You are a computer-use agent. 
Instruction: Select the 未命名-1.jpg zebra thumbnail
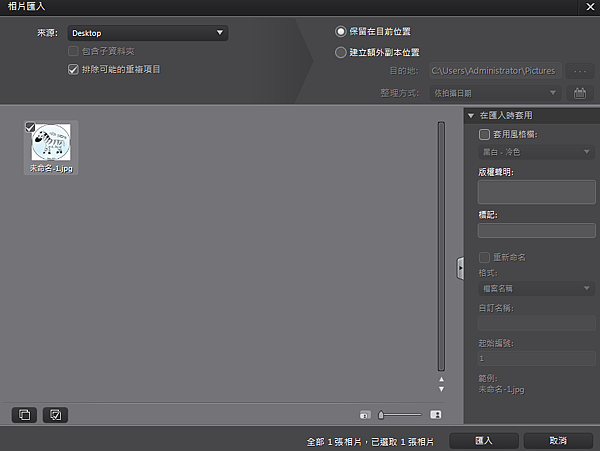coord(51,142)
